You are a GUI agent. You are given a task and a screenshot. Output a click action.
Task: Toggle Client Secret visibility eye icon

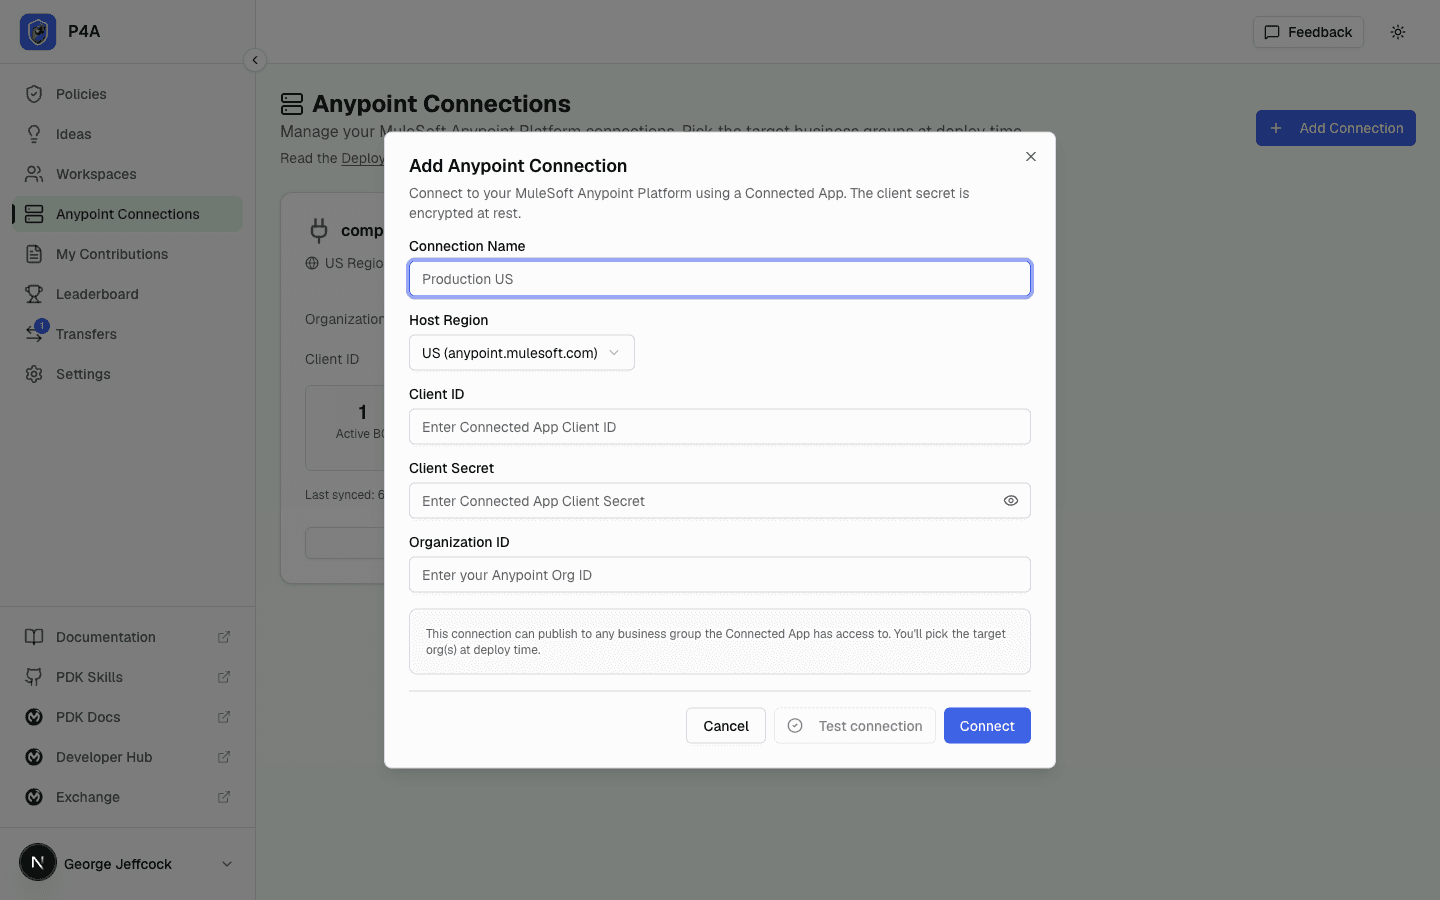(1011, 501)
